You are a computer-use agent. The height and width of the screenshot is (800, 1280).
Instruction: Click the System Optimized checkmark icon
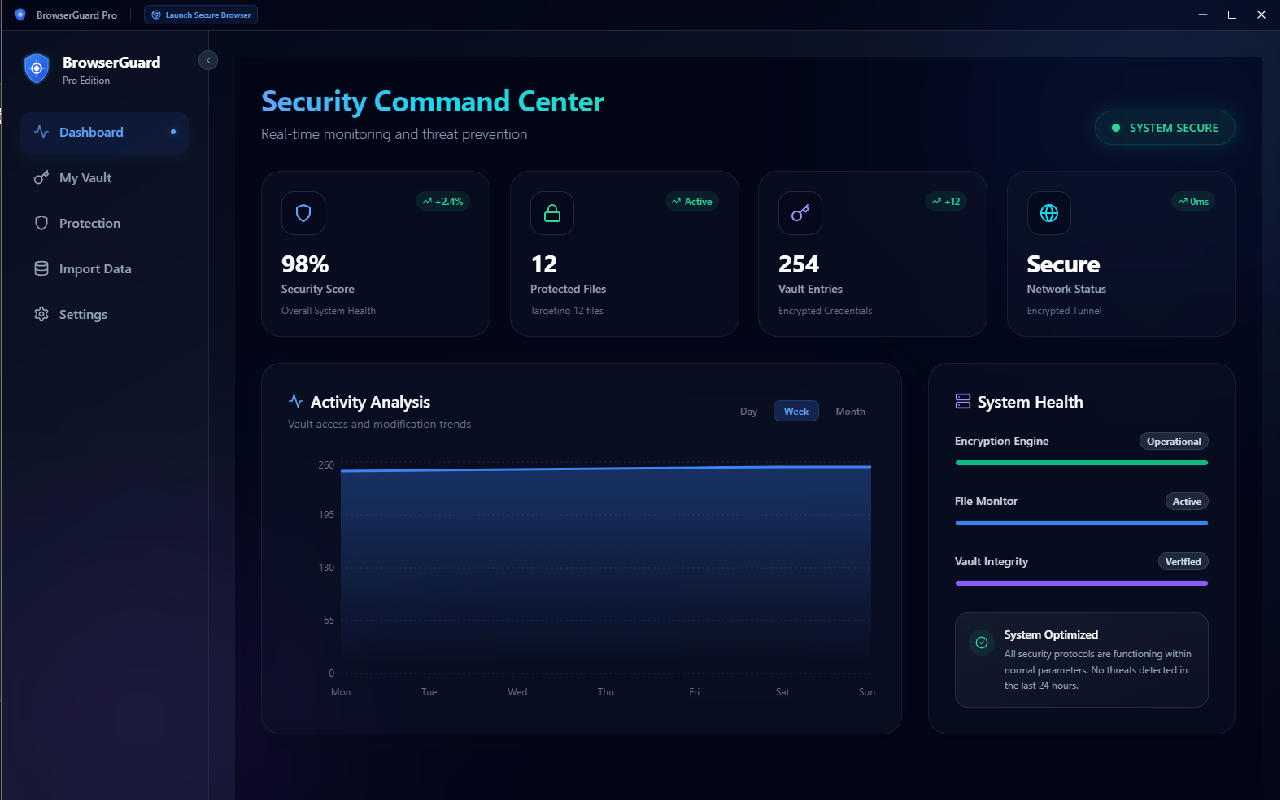coord(982,643)
